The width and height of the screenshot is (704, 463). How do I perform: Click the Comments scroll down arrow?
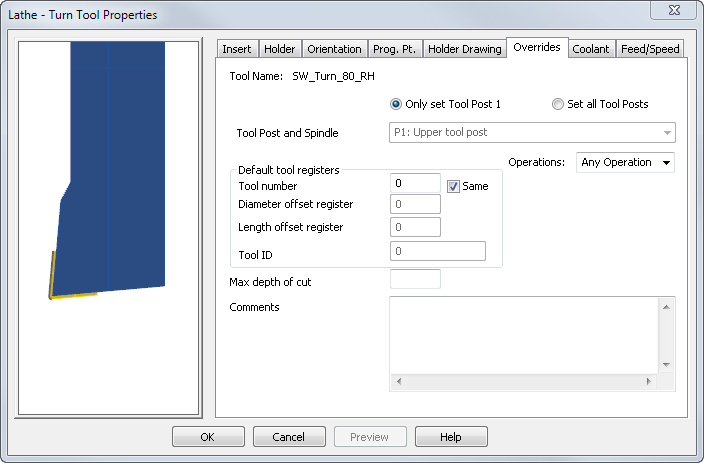tap(666, 365)
